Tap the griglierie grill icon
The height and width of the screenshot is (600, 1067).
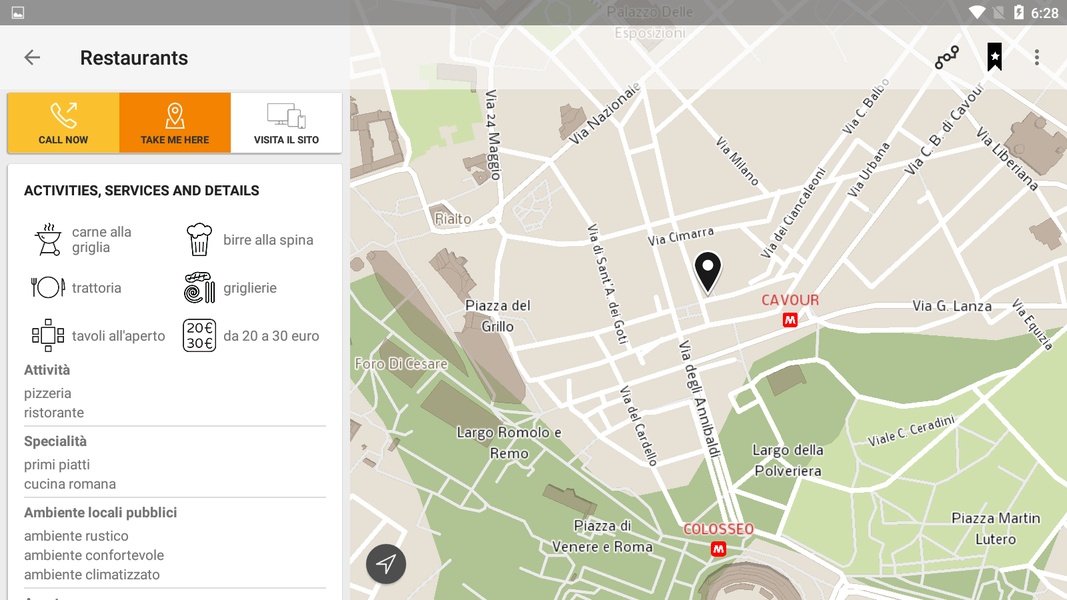199,288
